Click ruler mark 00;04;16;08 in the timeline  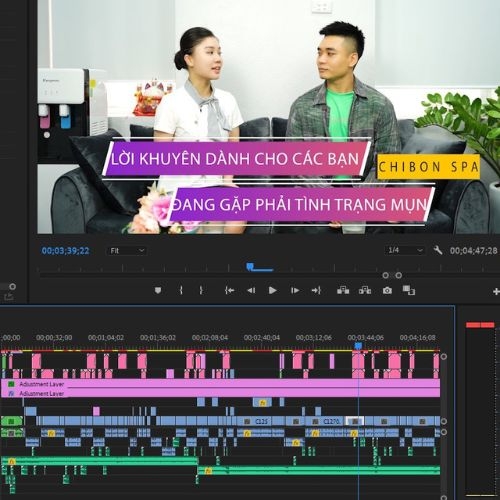[418, 338]
